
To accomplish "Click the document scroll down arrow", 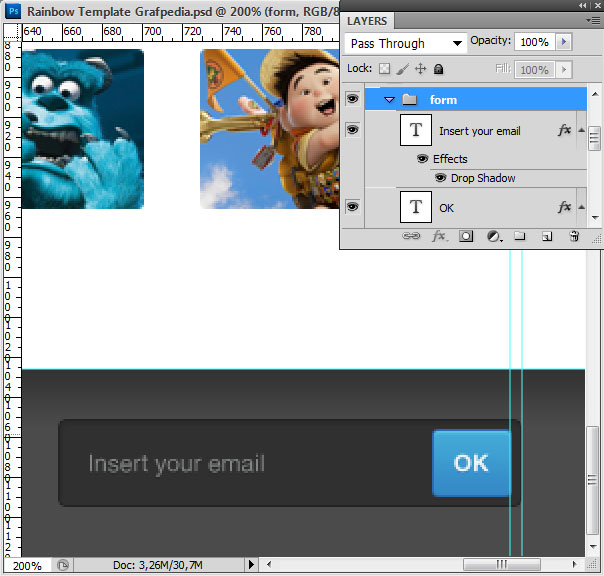I will tap(594, 547).
